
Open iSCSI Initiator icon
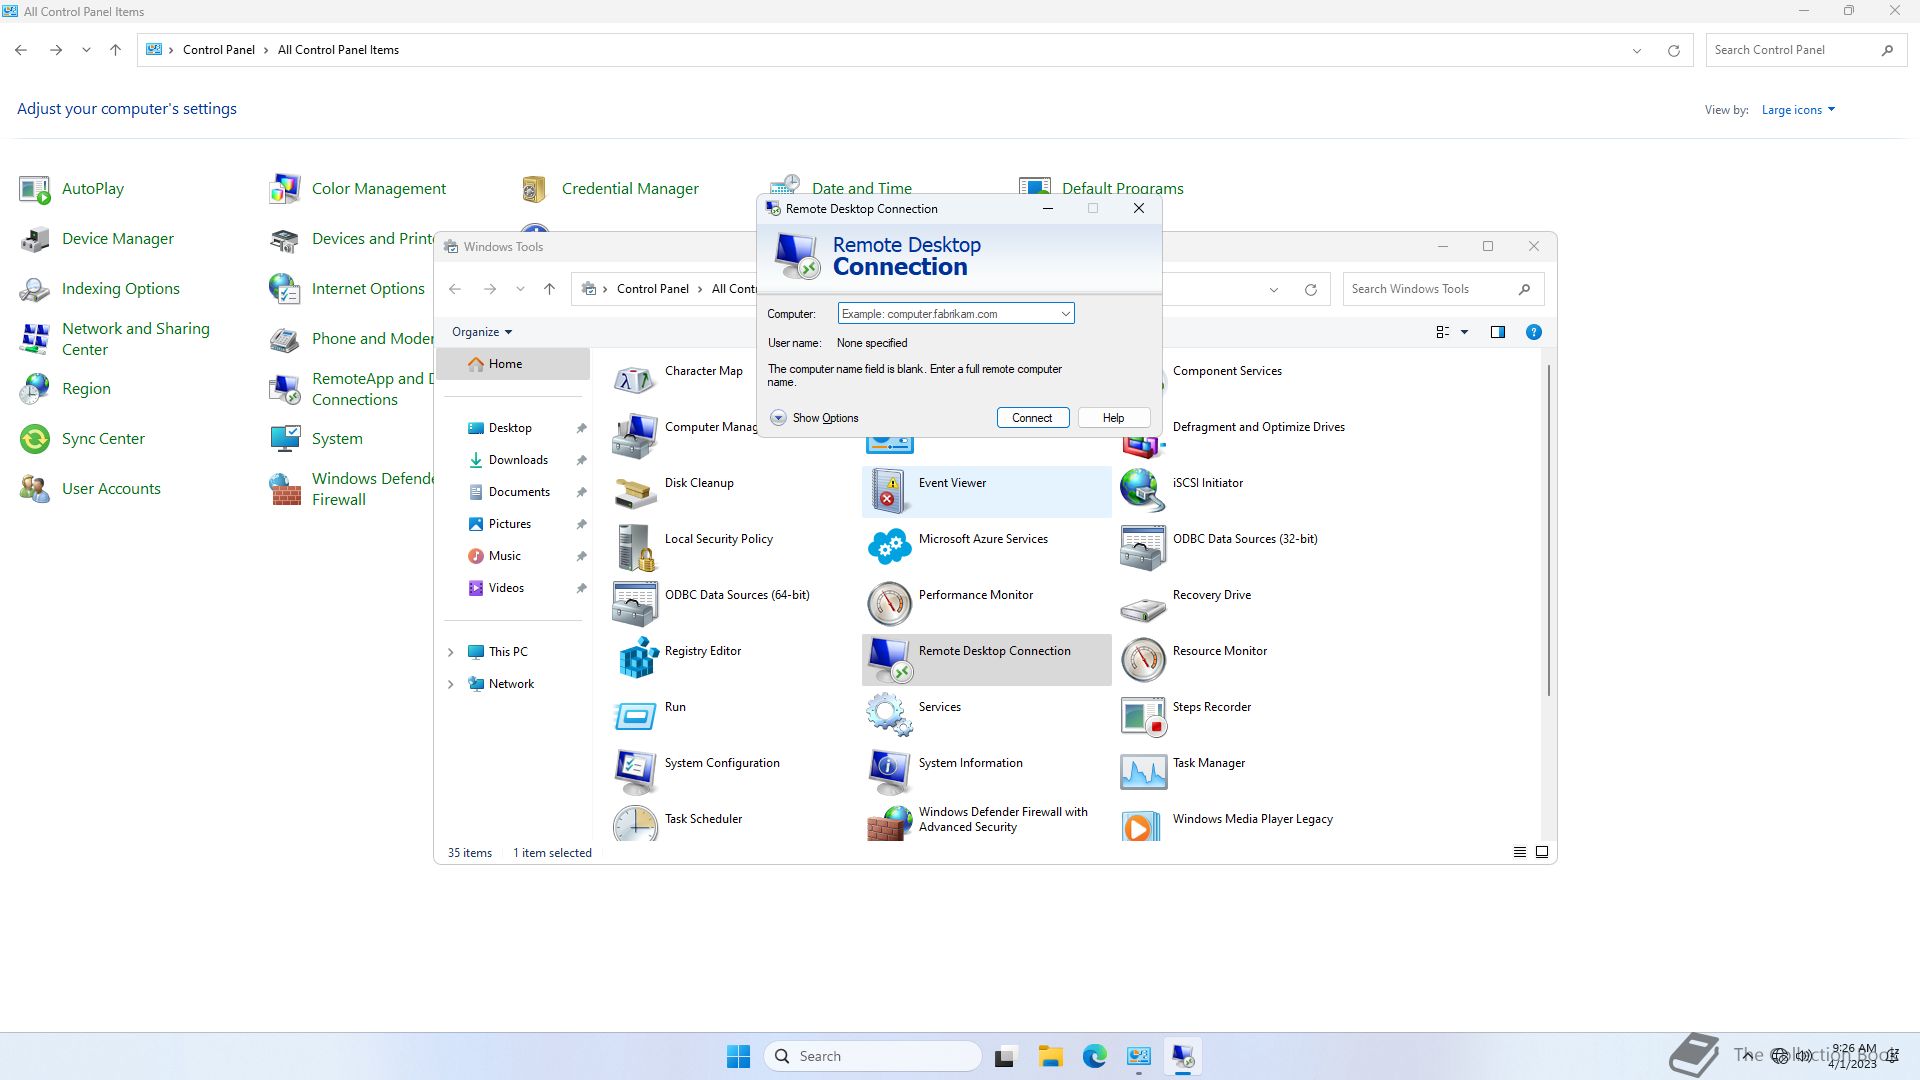tap(1143, 492)
